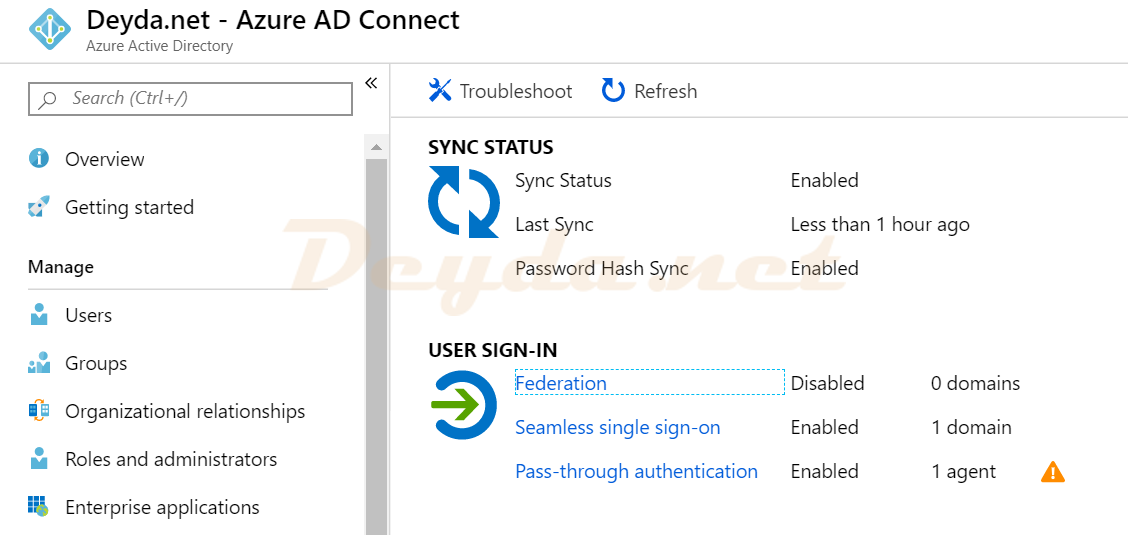The image size is (1128, 535).
Task: Click the Azure Active Directory logo icon
Action: pos(50,29)
